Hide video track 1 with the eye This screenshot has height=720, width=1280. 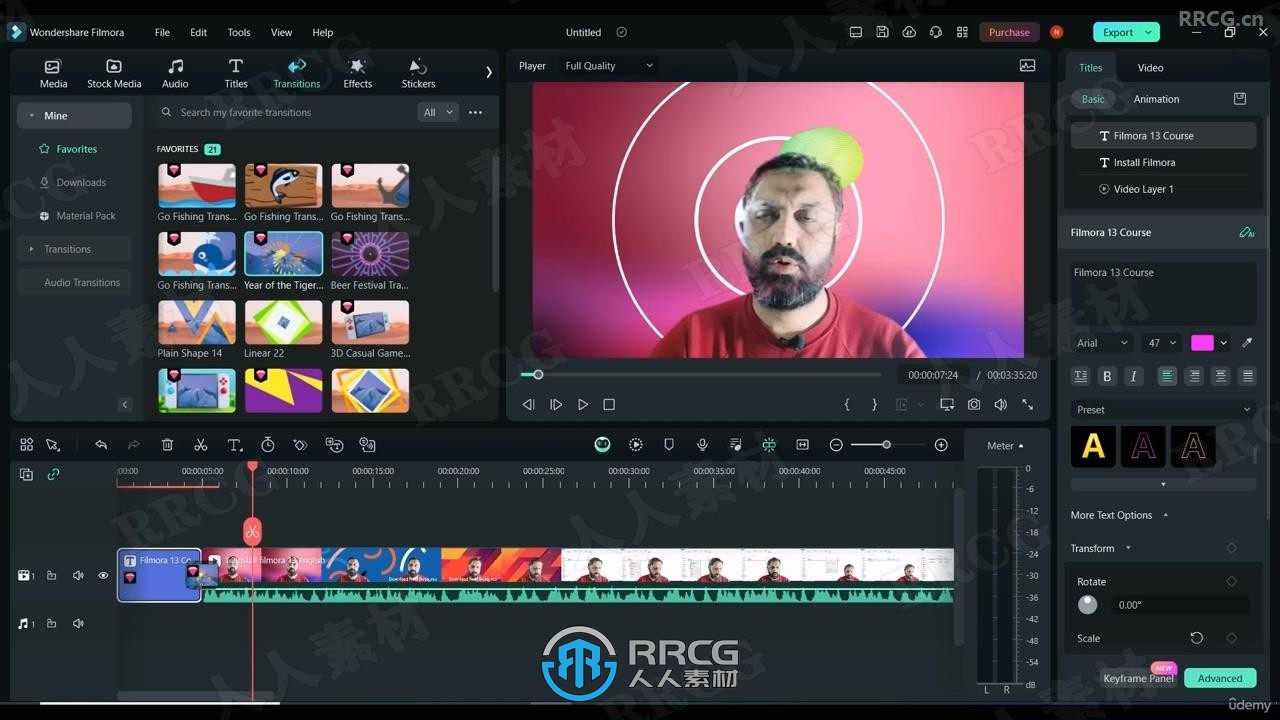103,576
